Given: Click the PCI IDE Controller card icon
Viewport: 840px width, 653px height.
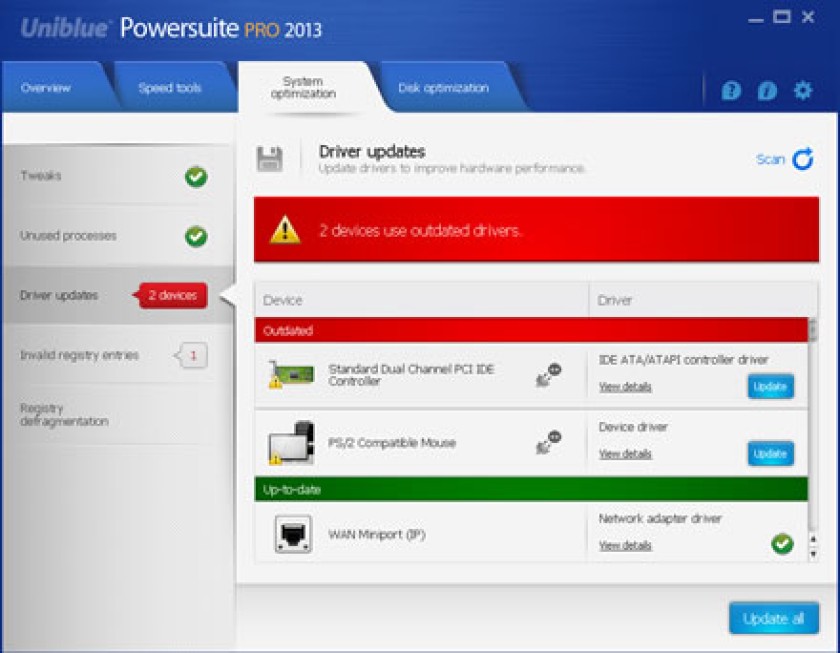Looking at the screenshot, I should click(291, 374).
